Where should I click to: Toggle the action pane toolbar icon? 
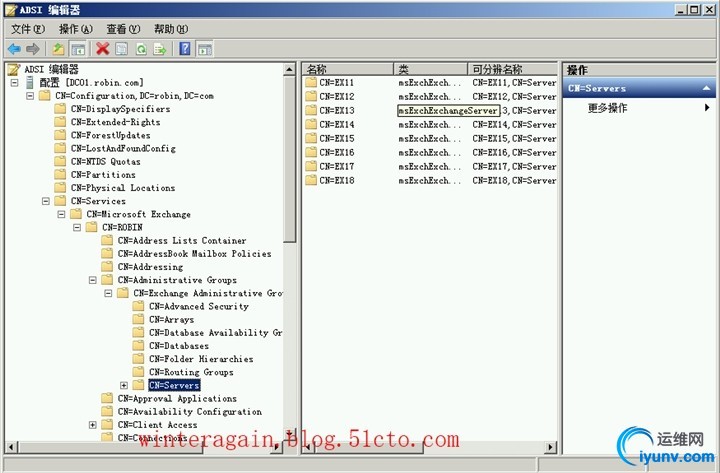[x=205, y=49]
